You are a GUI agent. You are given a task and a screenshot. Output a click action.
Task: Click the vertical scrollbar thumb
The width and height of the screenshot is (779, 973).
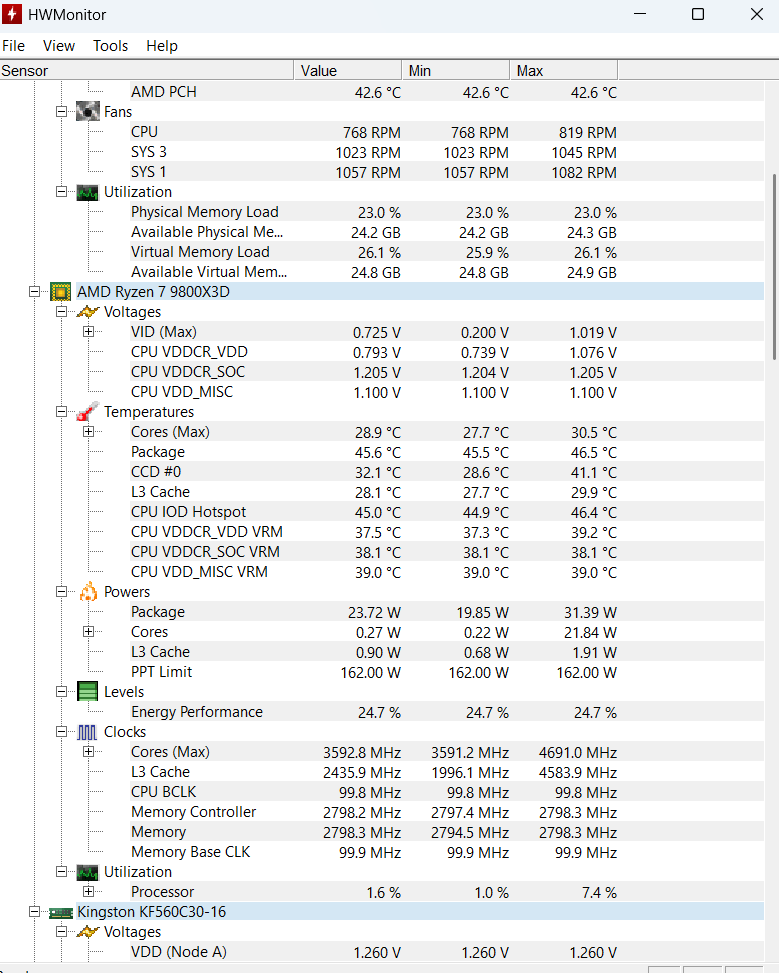pyautogui.click(x=773, y=265)
